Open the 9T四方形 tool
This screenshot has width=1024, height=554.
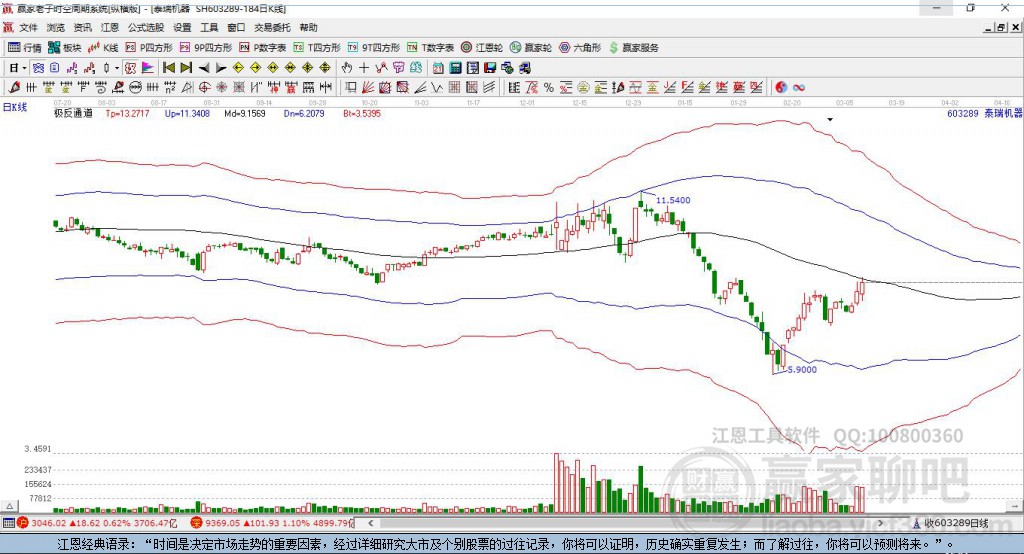pos(374,48)
